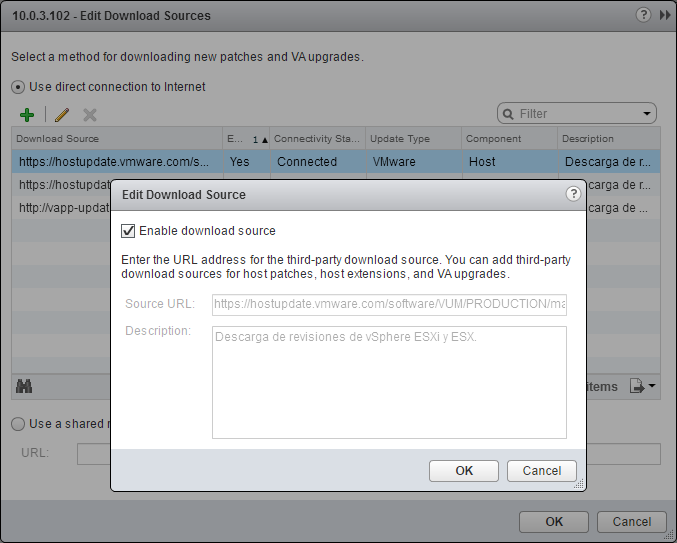The image size is (677, 543).
Task: Sort the table by the Update Type column
Action: [x=412, y=139]
